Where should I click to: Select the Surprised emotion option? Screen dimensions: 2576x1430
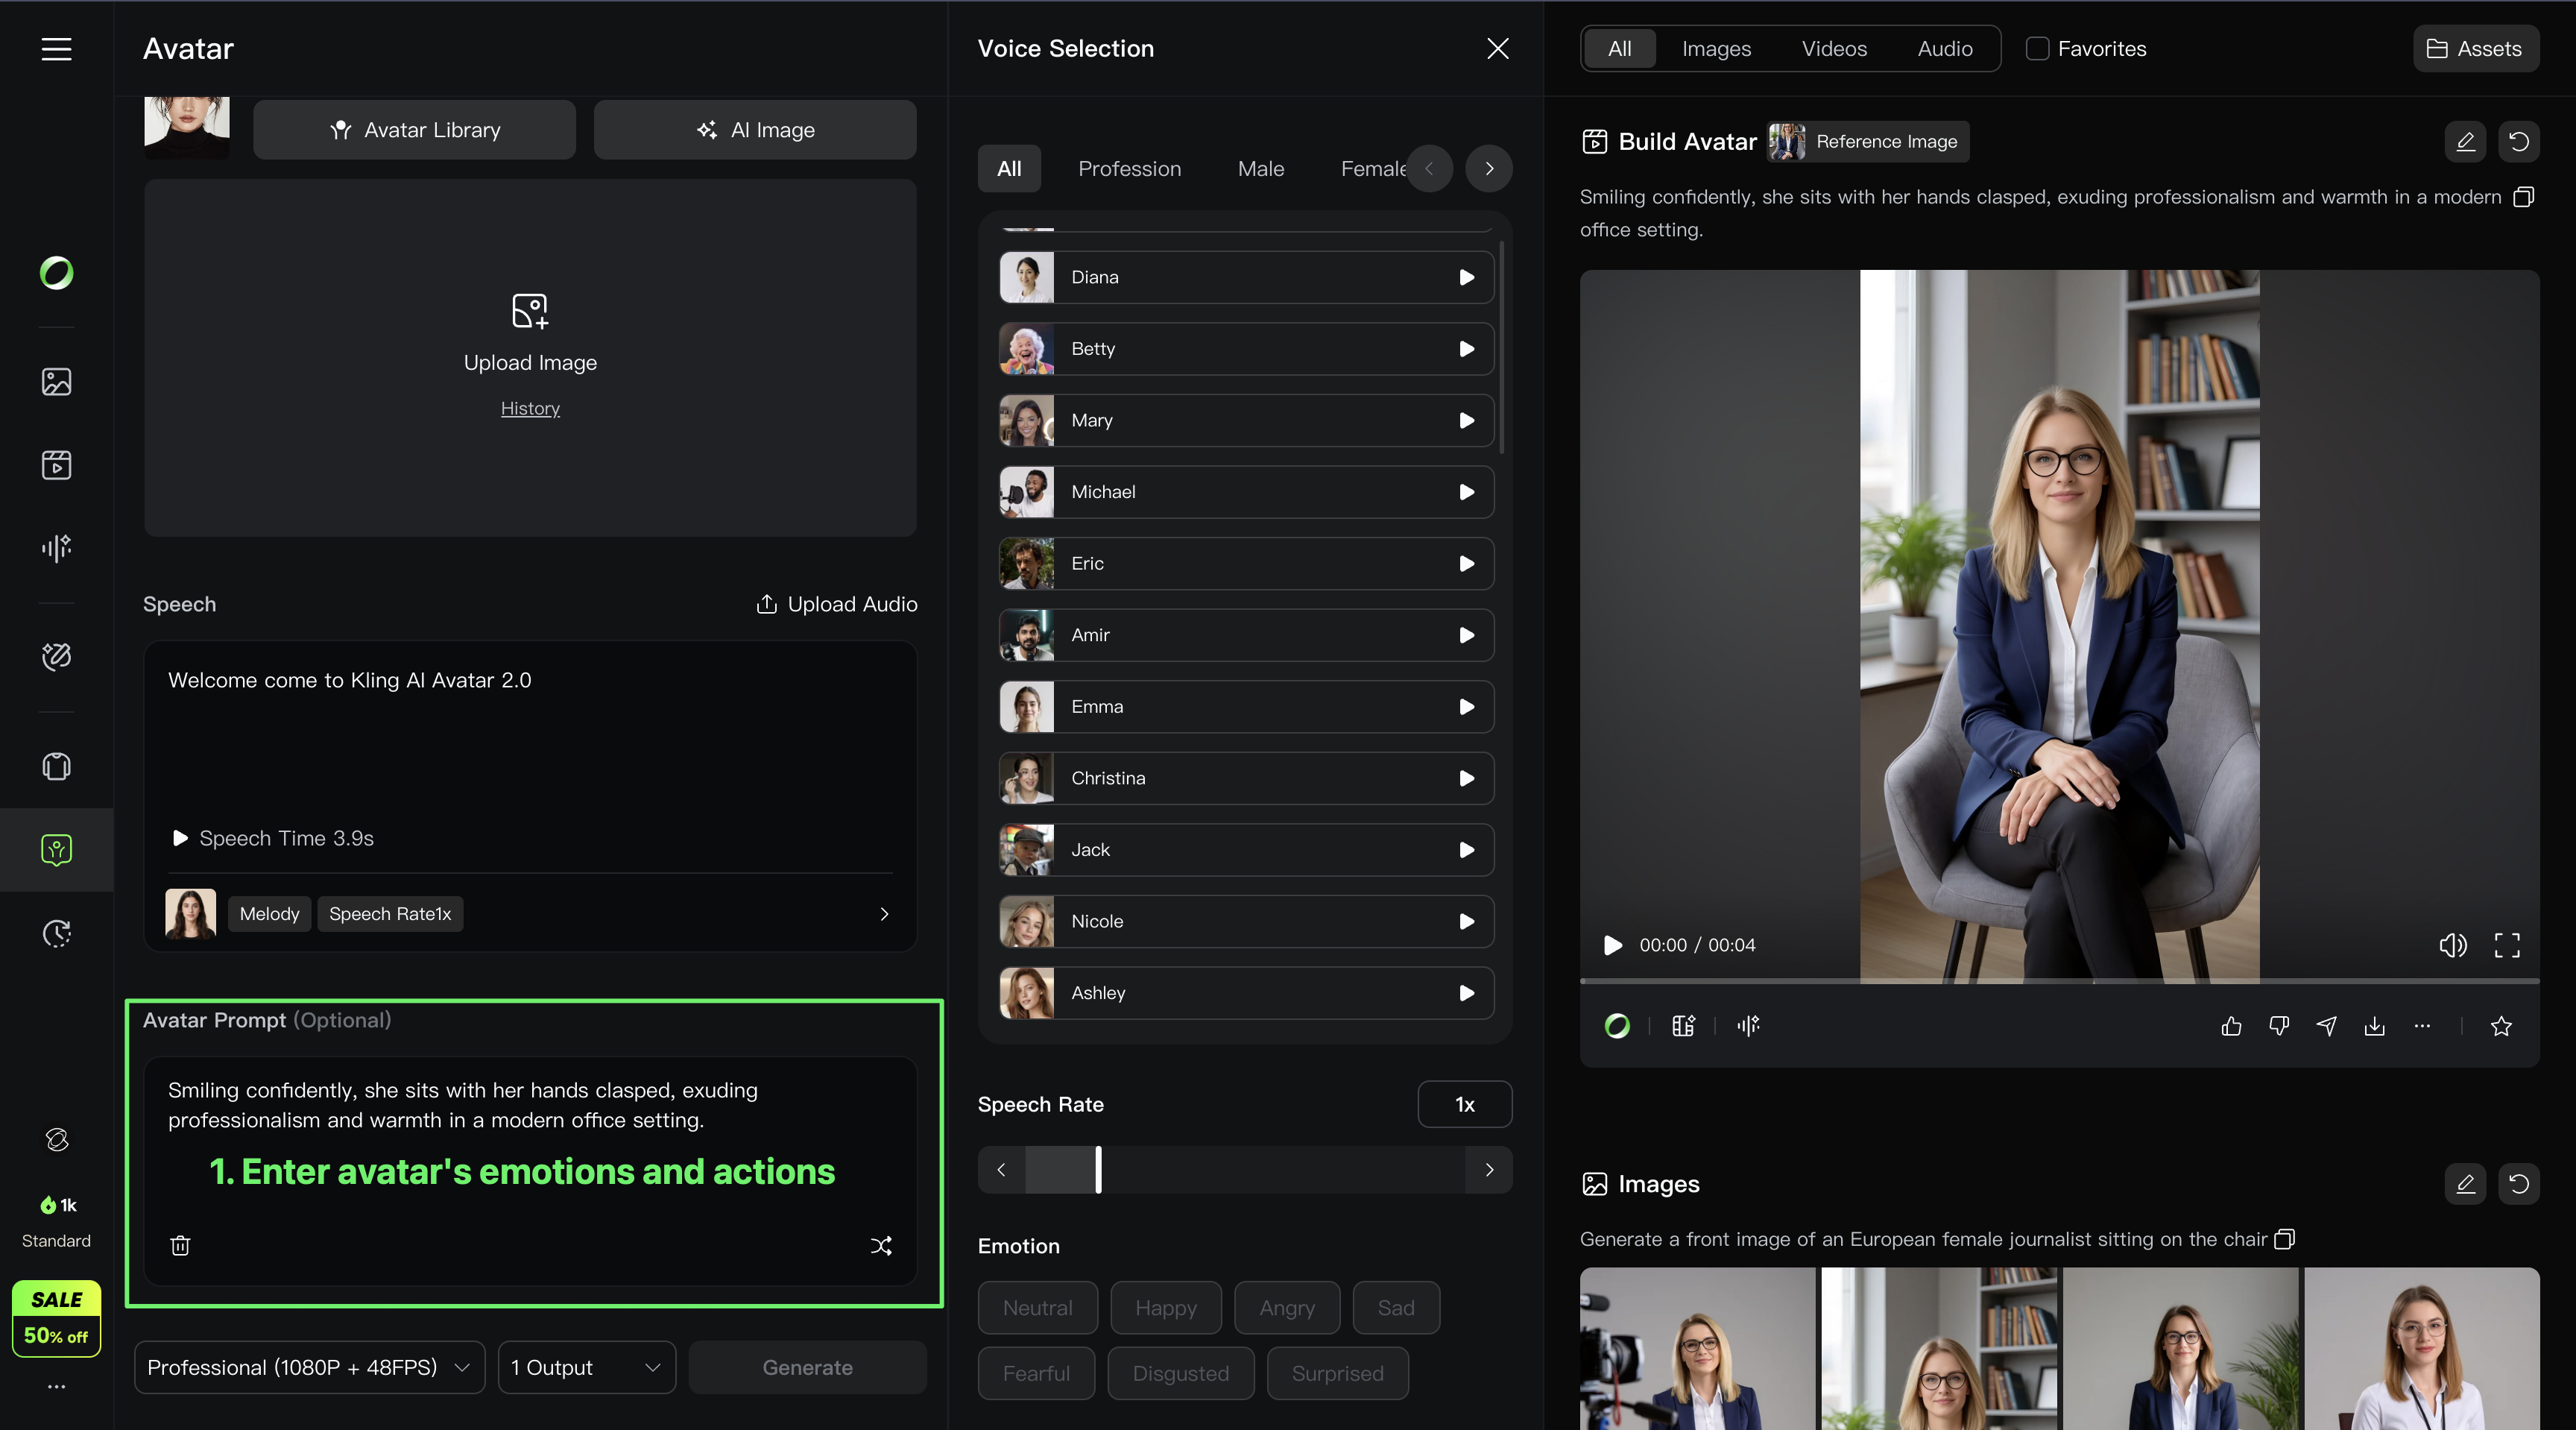click(1337, 1373)
